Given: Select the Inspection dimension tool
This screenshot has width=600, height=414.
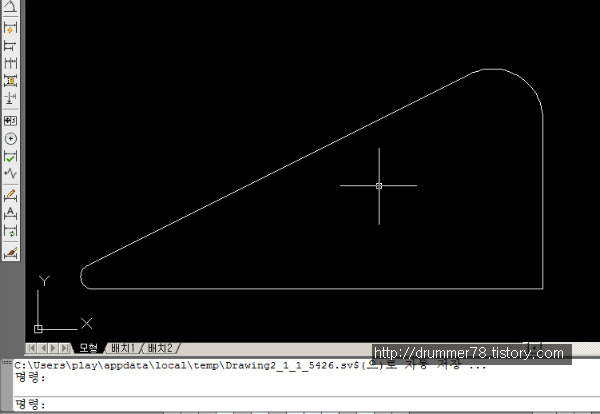Looking at the screenshot, I should click(x=10, y=156).
